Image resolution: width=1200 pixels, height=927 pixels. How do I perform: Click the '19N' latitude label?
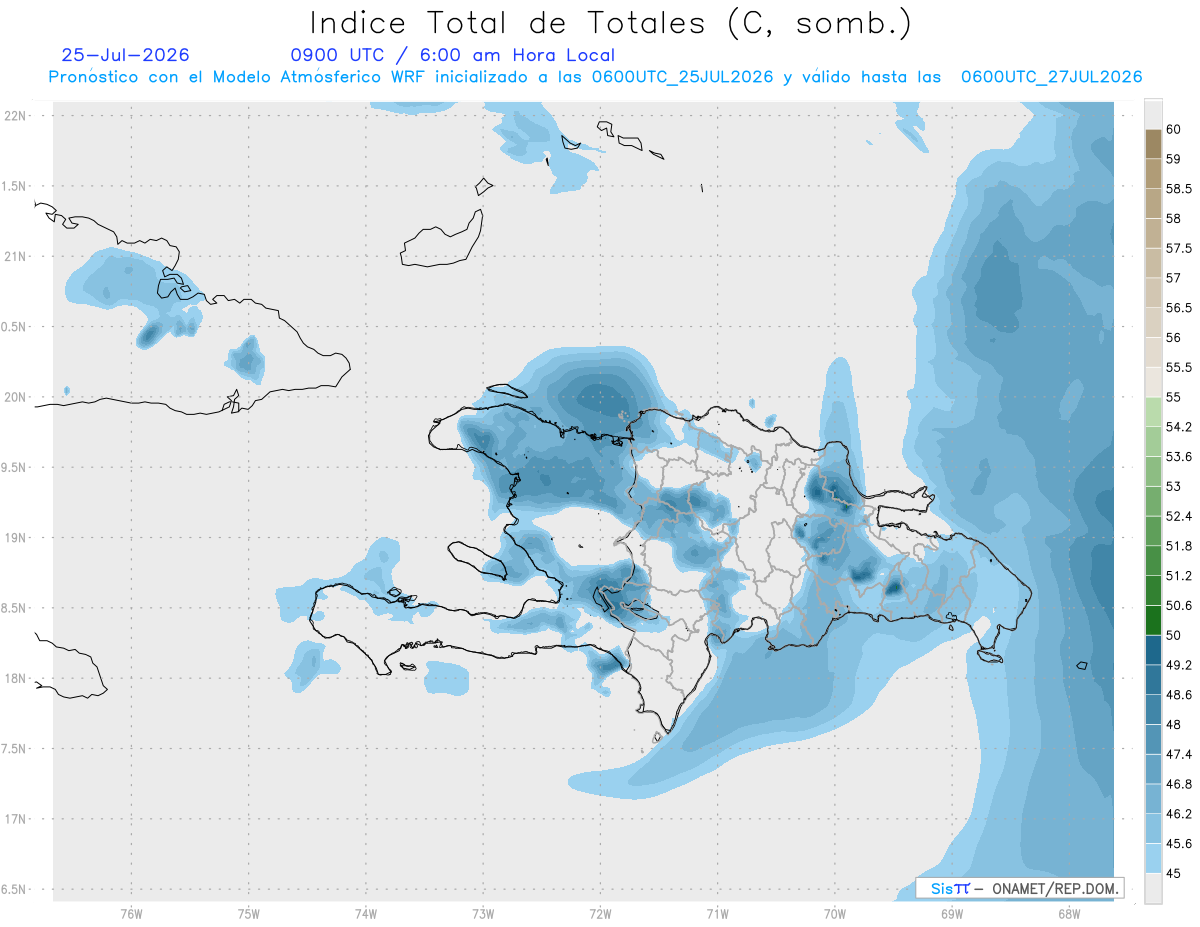[15, 538]
